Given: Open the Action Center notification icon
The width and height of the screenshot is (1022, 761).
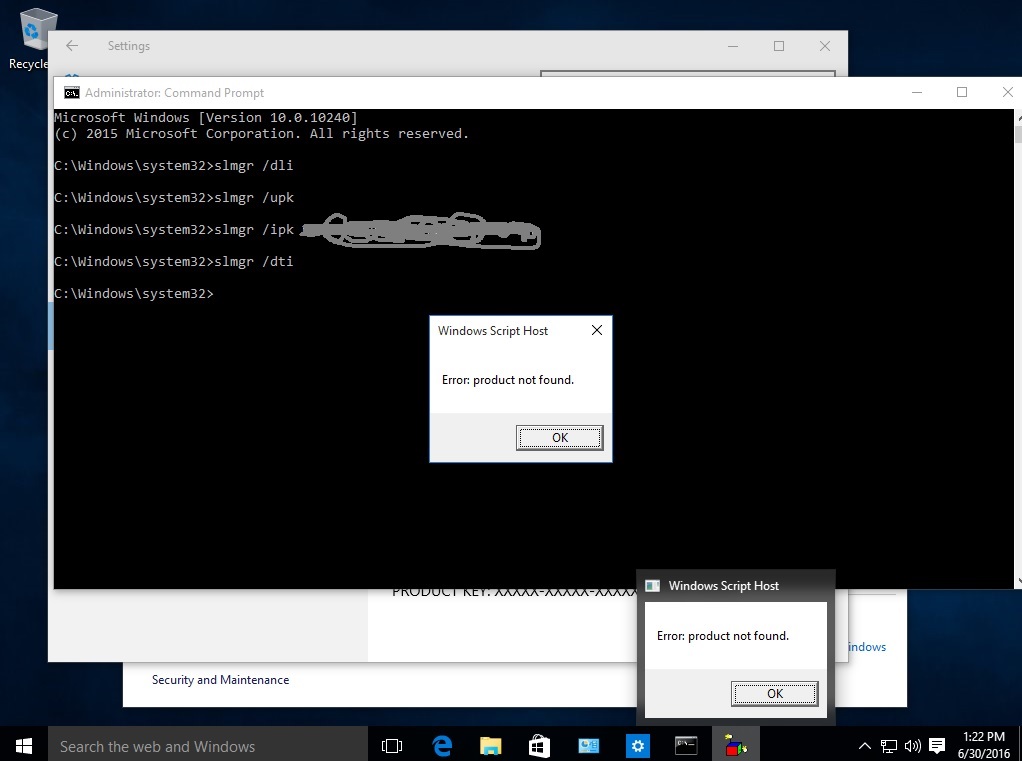Looking at the screenshot, I should (x=937, y=746).
